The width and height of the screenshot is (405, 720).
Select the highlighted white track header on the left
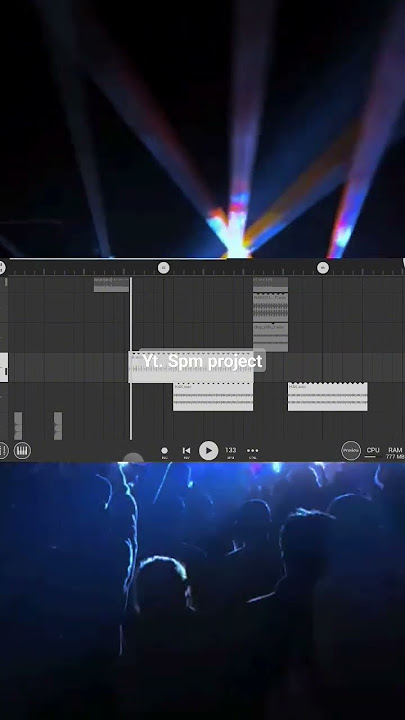[4, 367]
